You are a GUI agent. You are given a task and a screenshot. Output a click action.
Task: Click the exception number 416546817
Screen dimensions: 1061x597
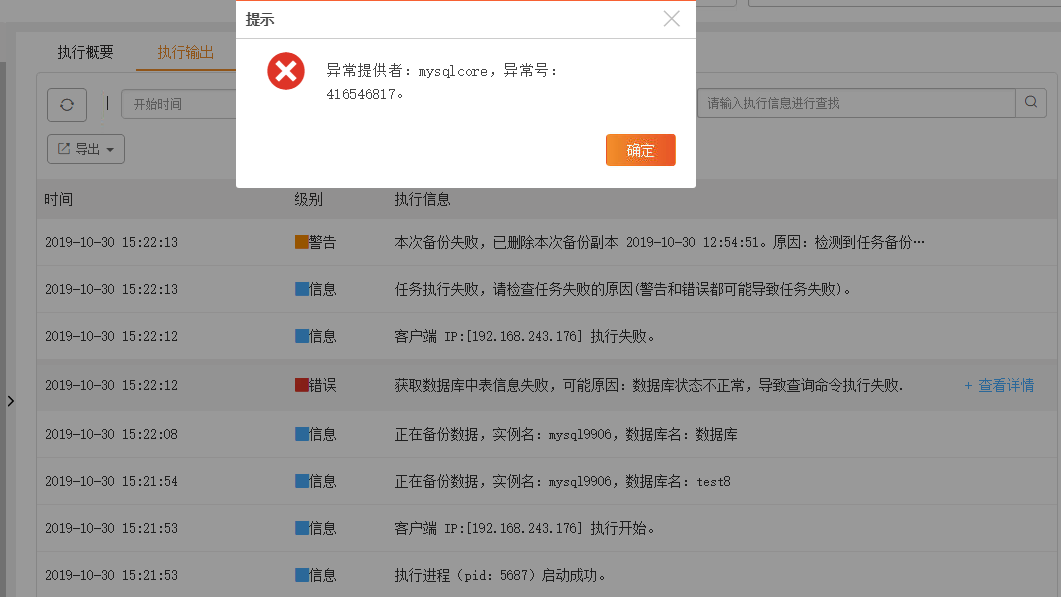click(361, 94)
